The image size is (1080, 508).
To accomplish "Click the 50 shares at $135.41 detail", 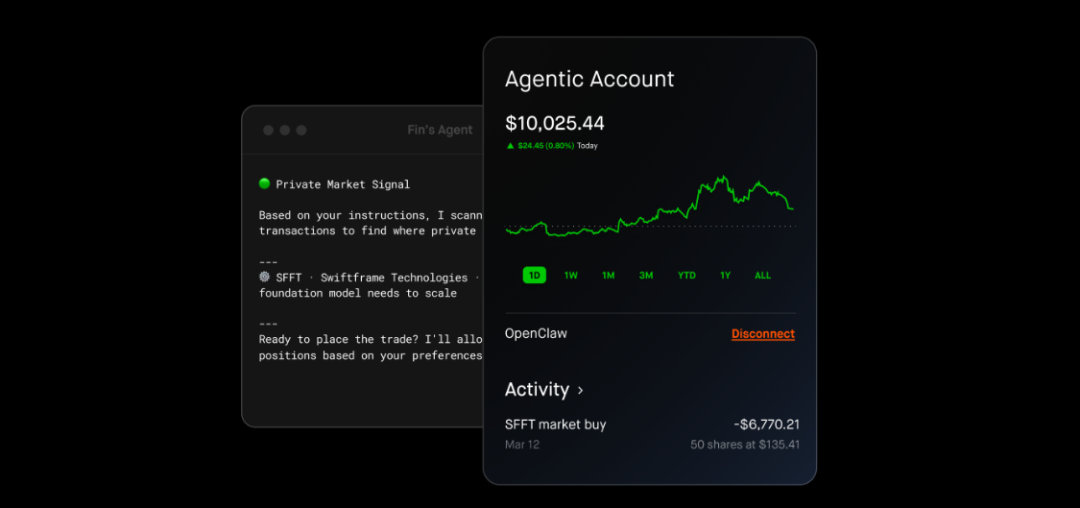I will 745,445.
